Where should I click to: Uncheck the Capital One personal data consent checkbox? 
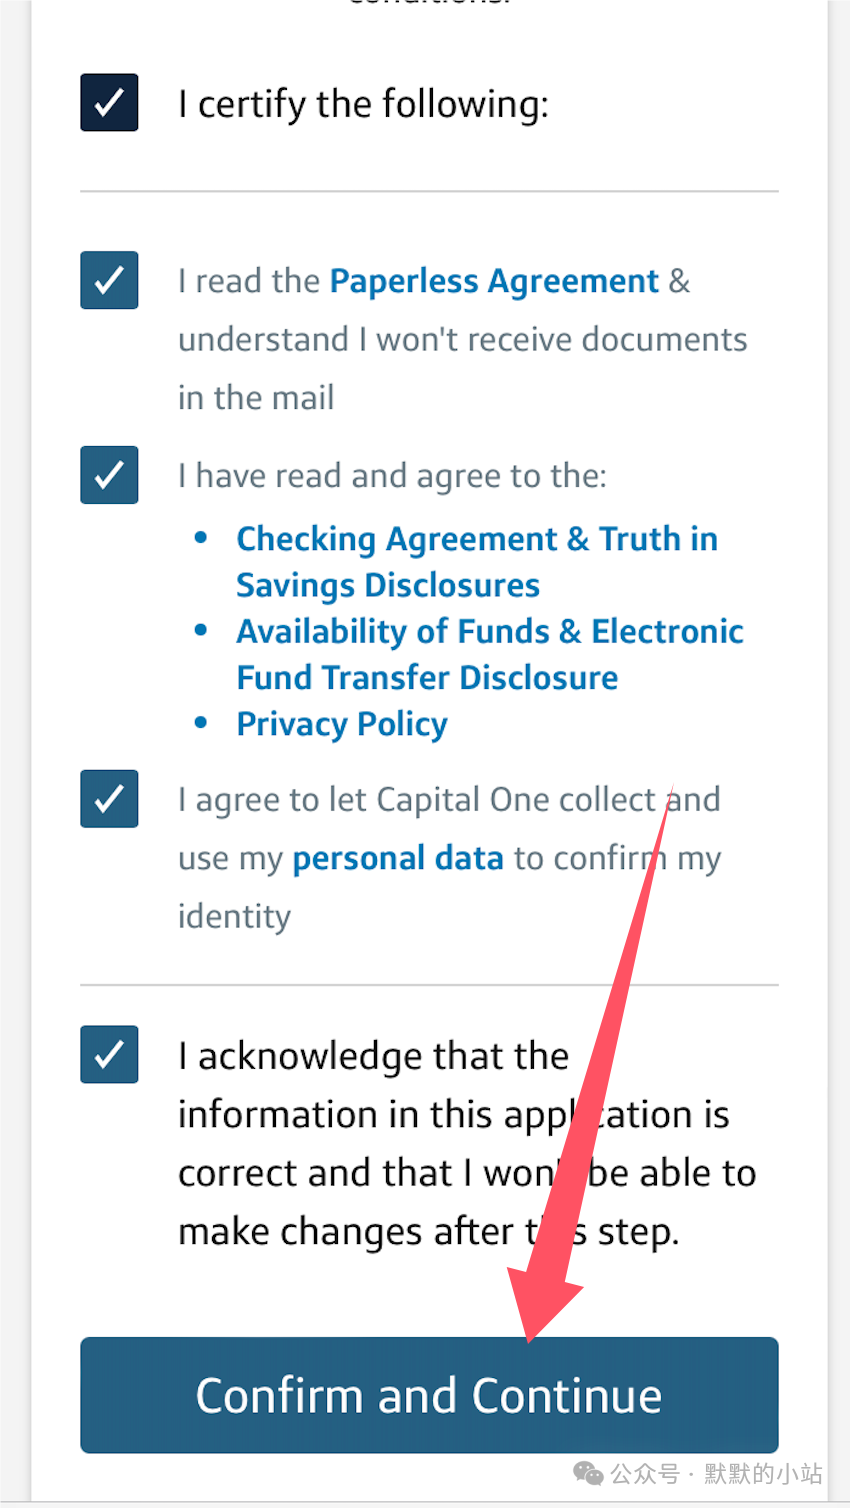[x=109, y=798]
